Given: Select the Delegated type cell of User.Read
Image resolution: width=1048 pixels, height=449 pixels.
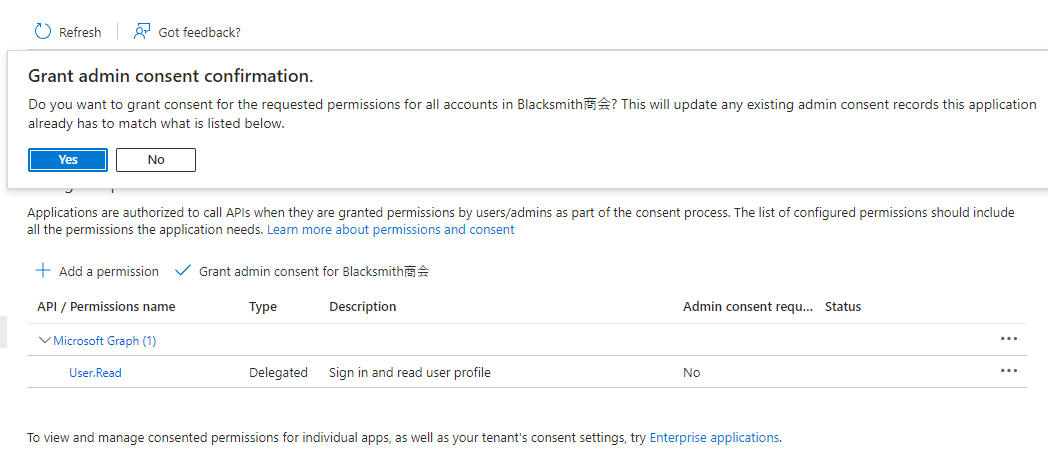Looking at the screenshot, I should click(x=278, y=373).
